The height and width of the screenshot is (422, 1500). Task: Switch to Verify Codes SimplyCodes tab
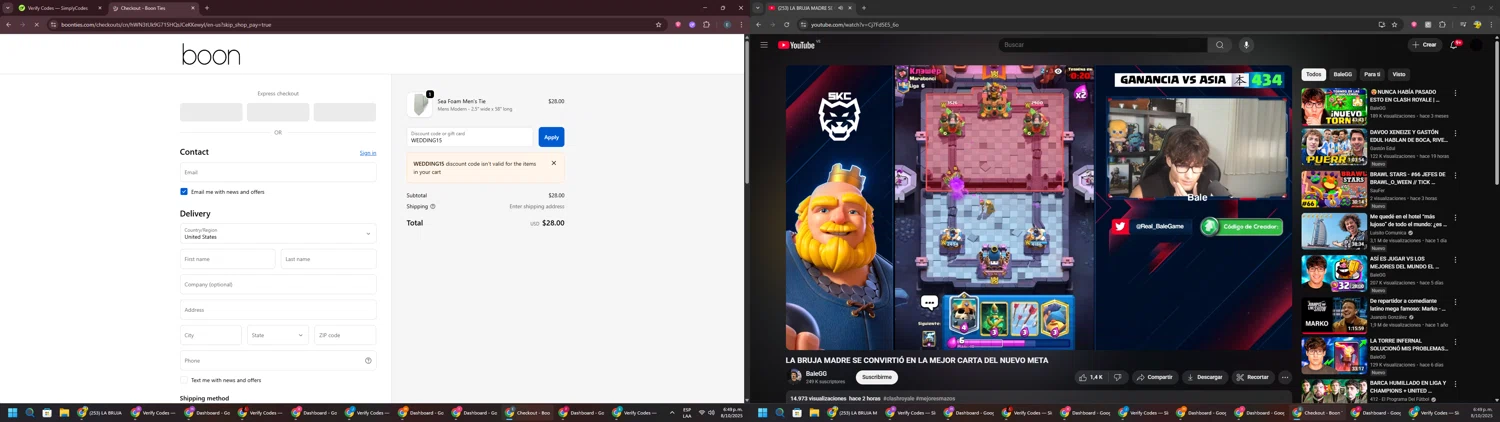point(60,8)
